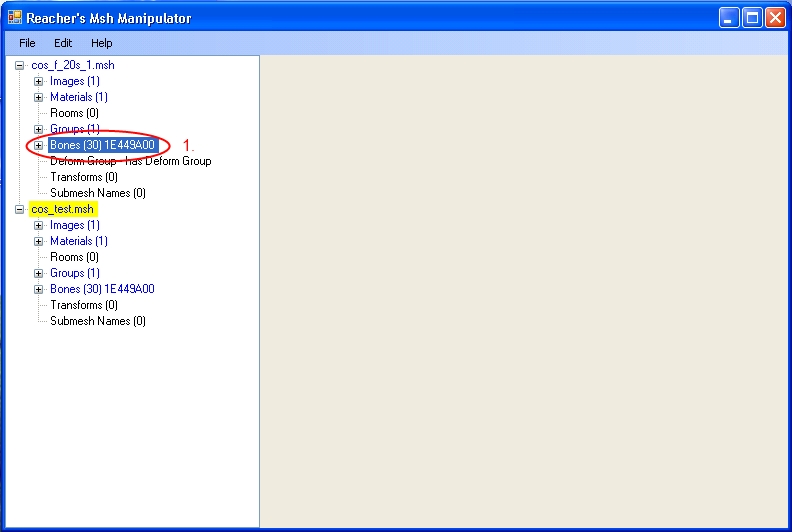This screenshot has height=532, width=792.
Task: Open the File menu
Action: (x=27, y=43)
